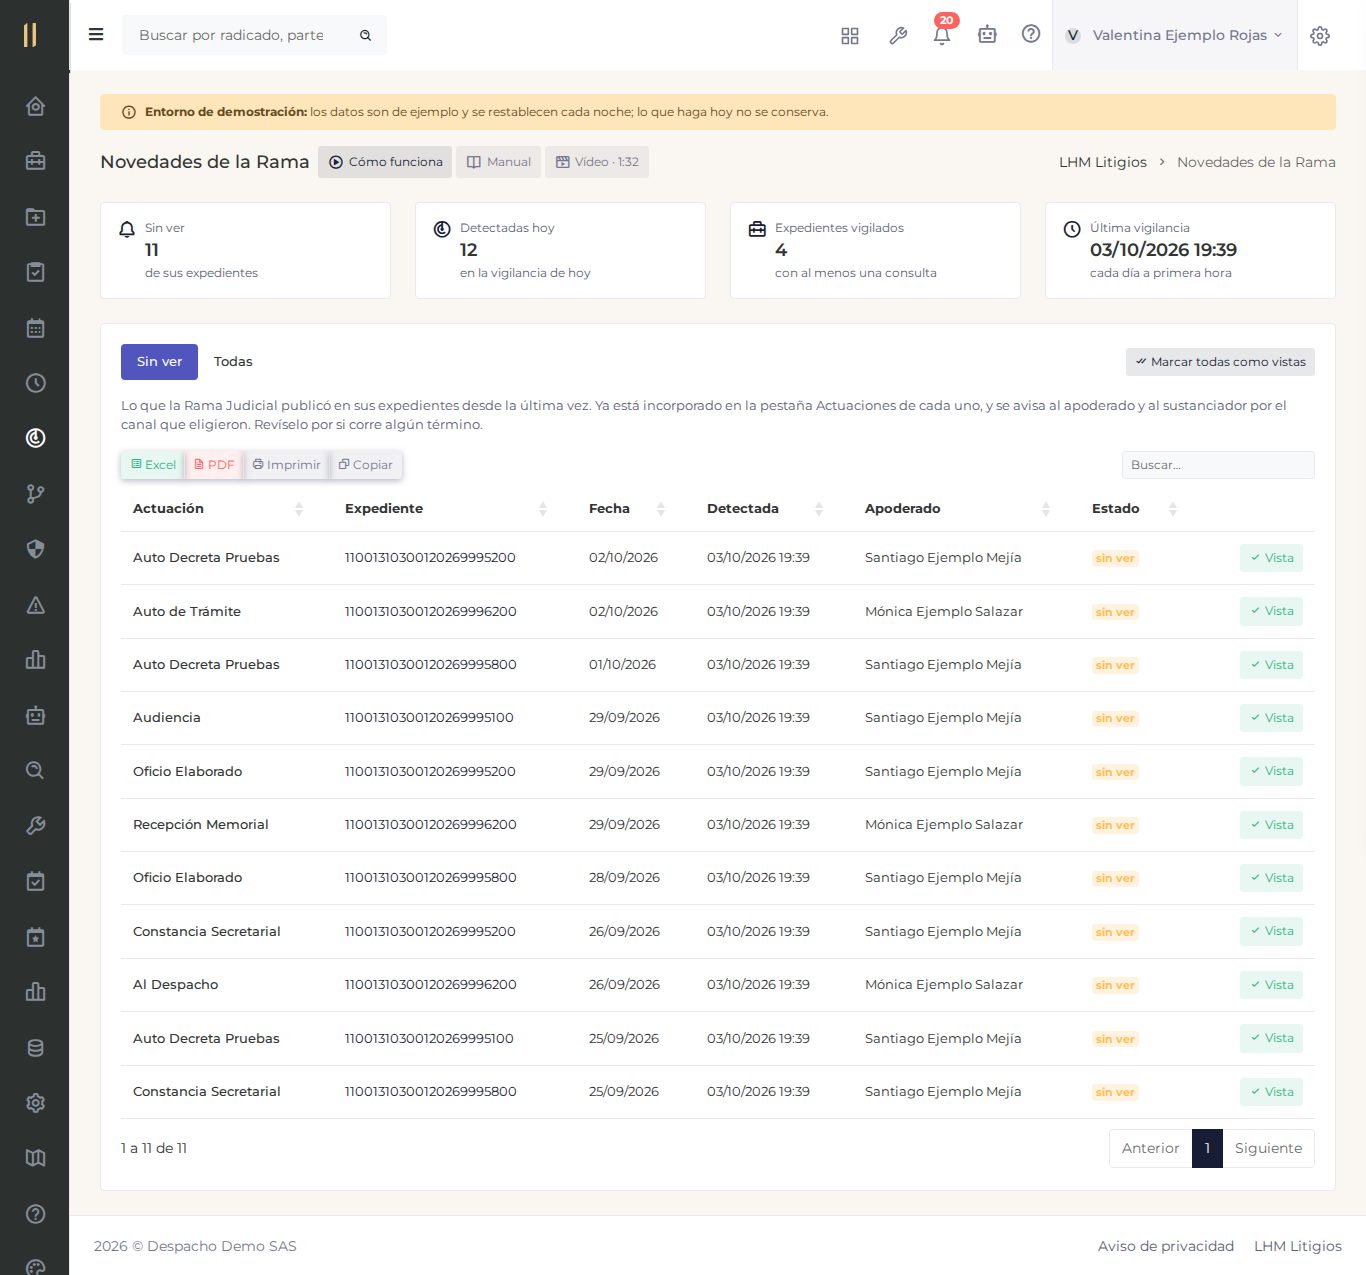Export table to Excel
Screen dimensions: 1366x1275
[153, 465]
